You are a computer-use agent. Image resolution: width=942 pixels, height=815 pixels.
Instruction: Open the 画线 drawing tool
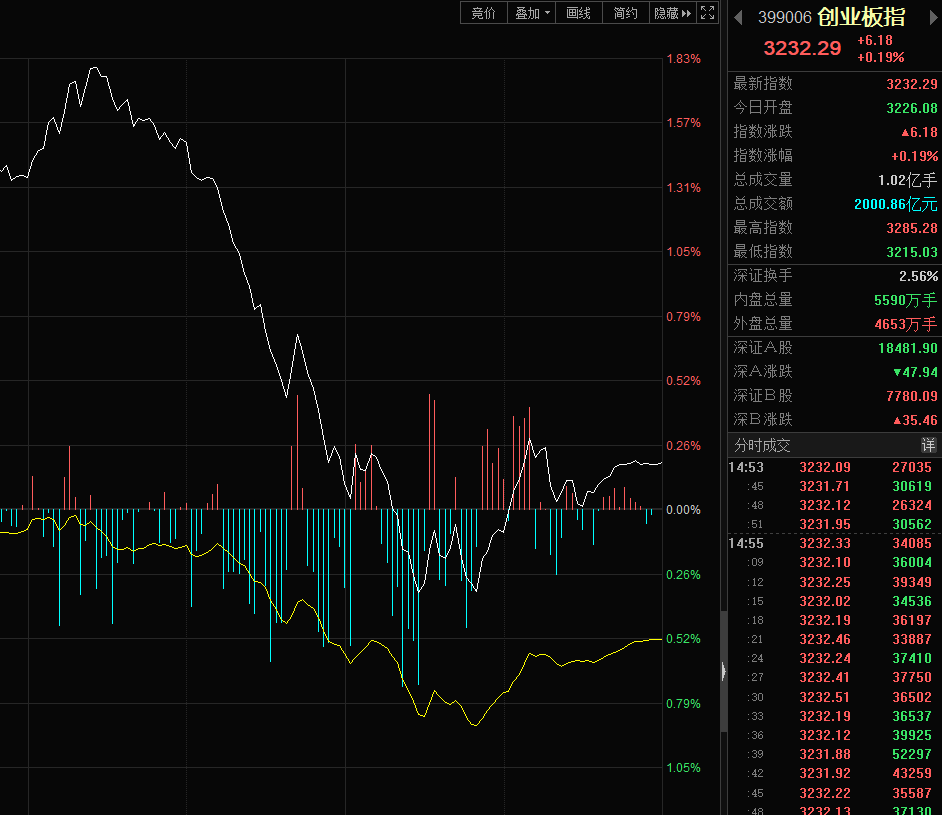point(578,13)
